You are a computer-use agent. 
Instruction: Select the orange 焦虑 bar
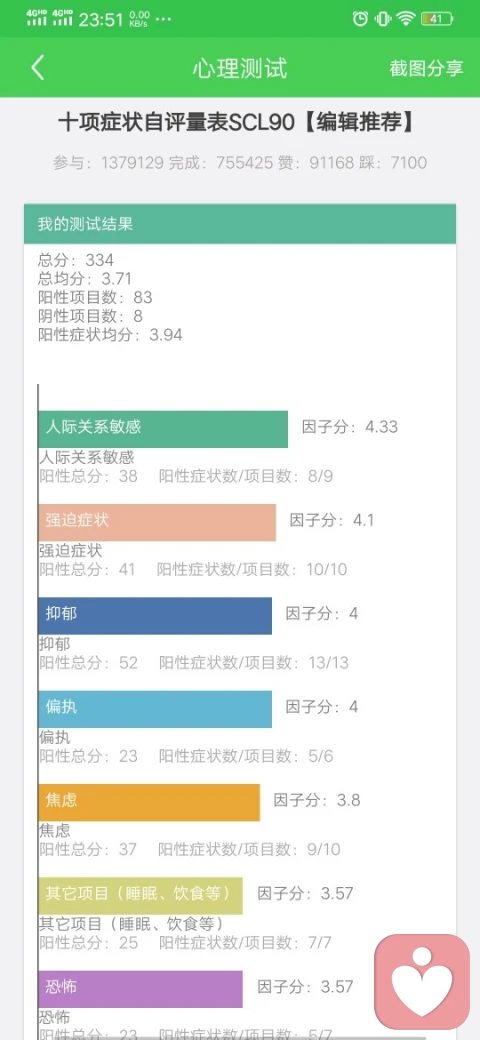149,802
